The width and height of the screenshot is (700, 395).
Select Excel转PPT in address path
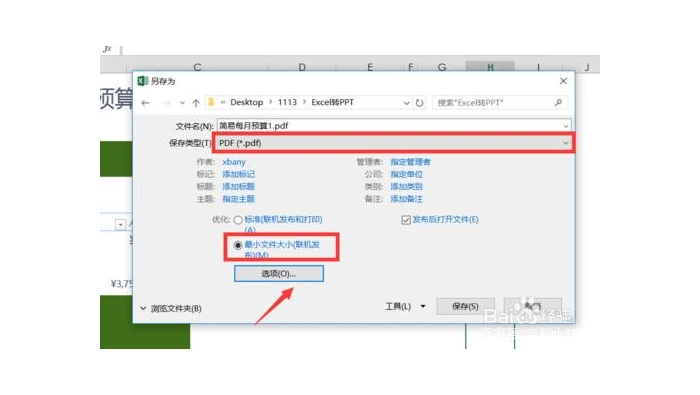332,102
